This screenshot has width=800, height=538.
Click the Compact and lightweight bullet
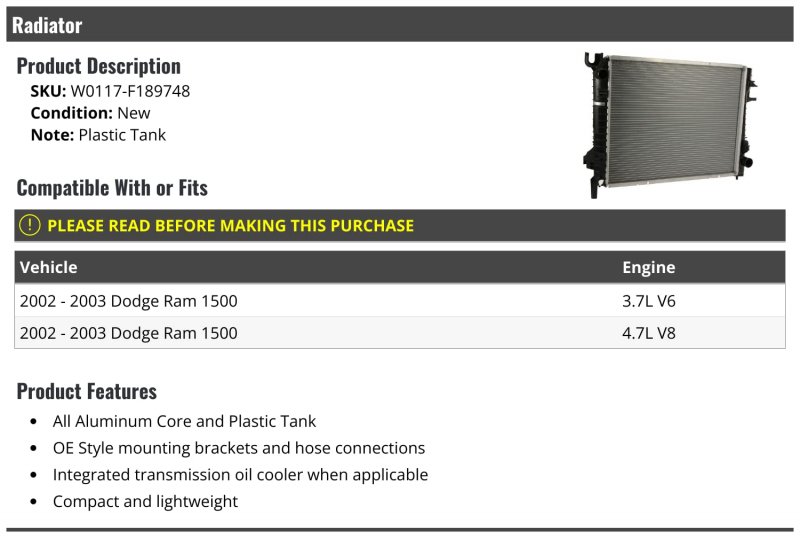pos(145,501)
